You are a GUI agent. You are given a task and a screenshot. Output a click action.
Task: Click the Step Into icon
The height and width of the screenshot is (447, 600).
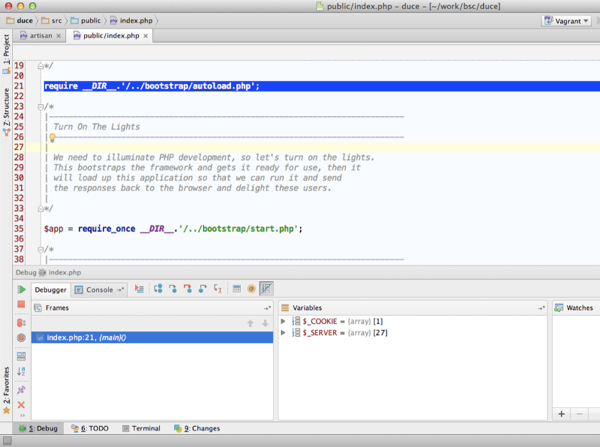pyautogui.click(x=172, y=289)
